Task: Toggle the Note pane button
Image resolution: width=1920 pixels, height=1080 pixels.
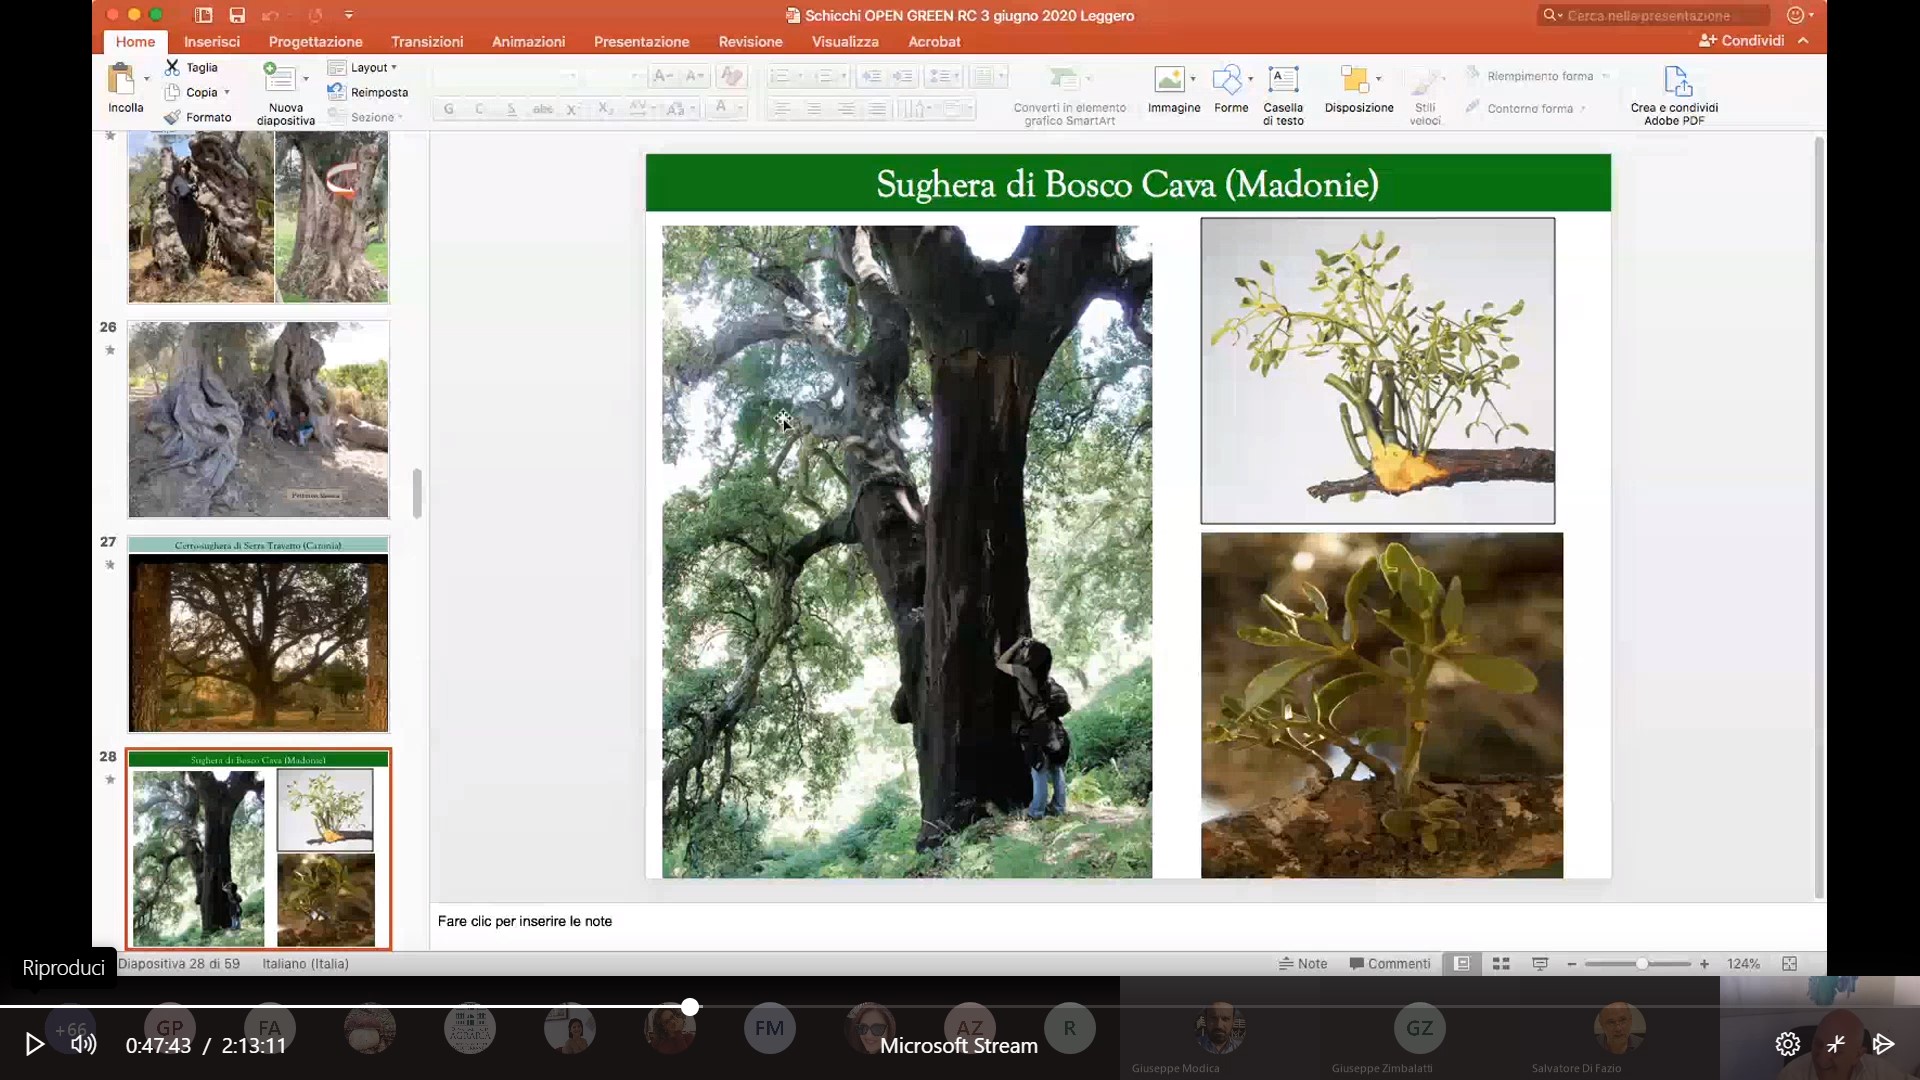Action: (x=1303, y=964)
